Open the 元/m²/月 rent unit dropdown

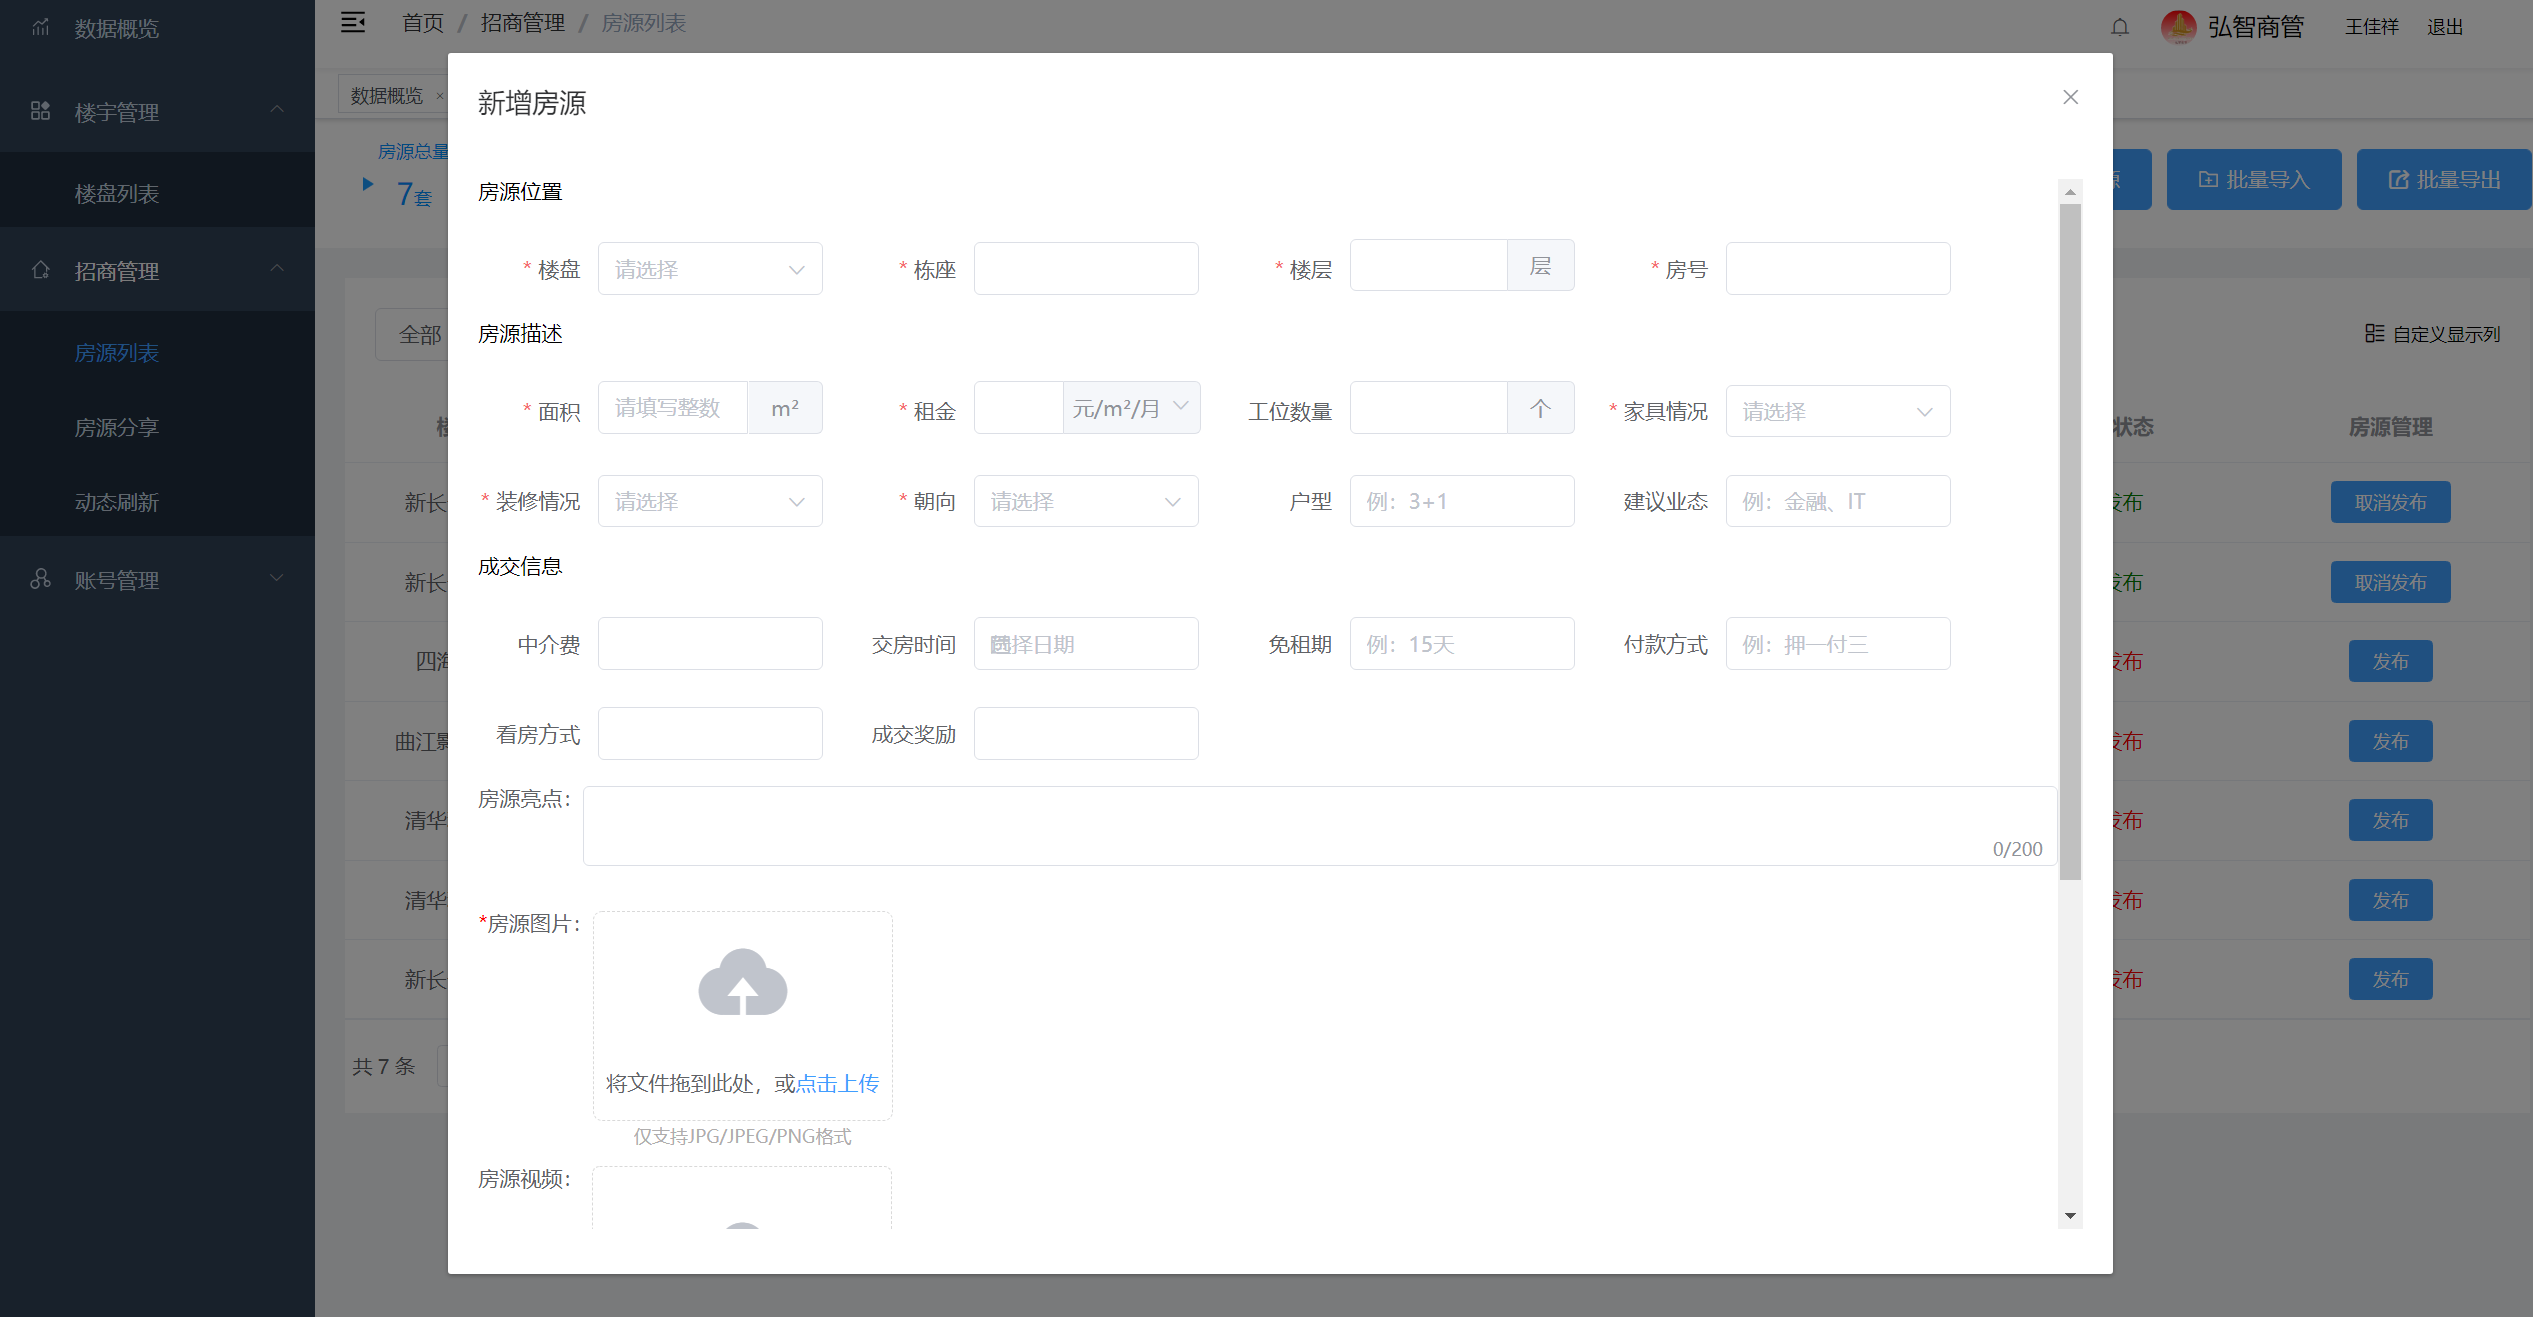pos(1131,408)
